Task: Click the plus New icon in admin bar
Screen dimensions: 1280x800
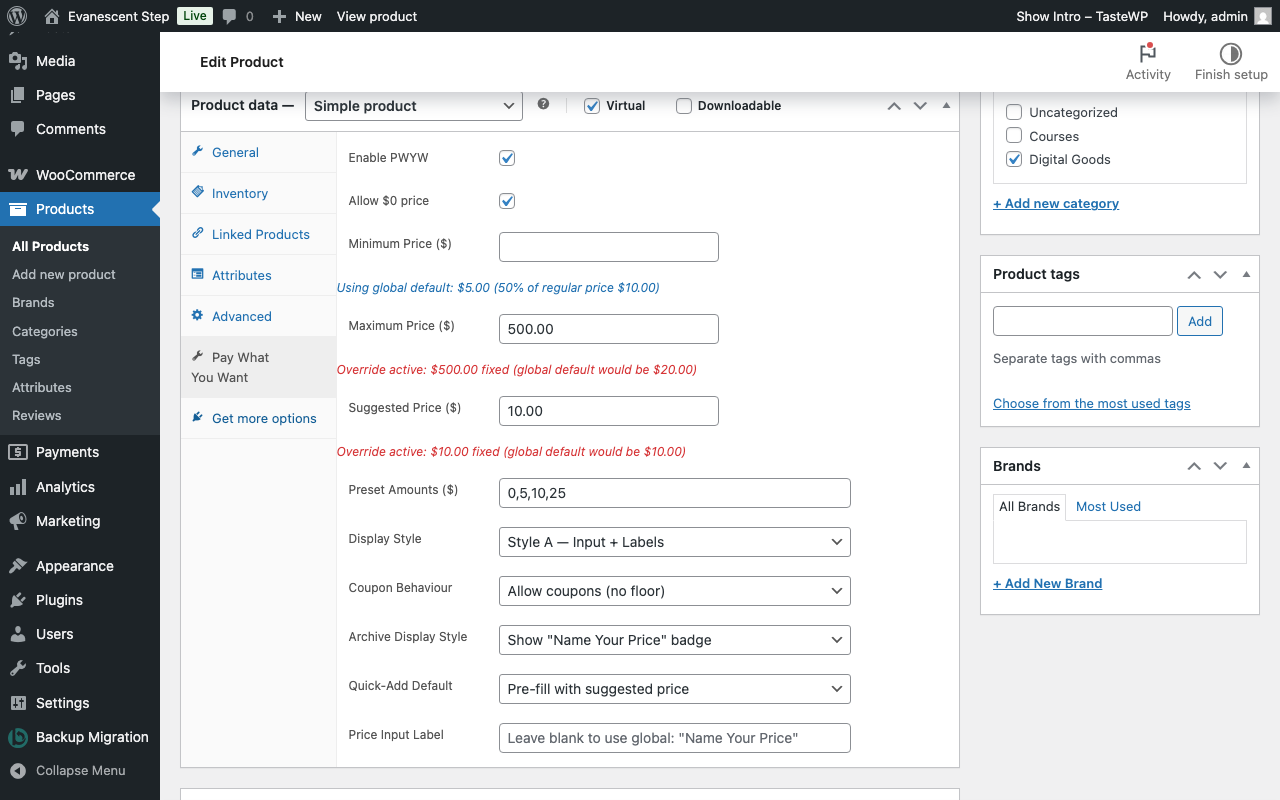Action: point(279,16)
